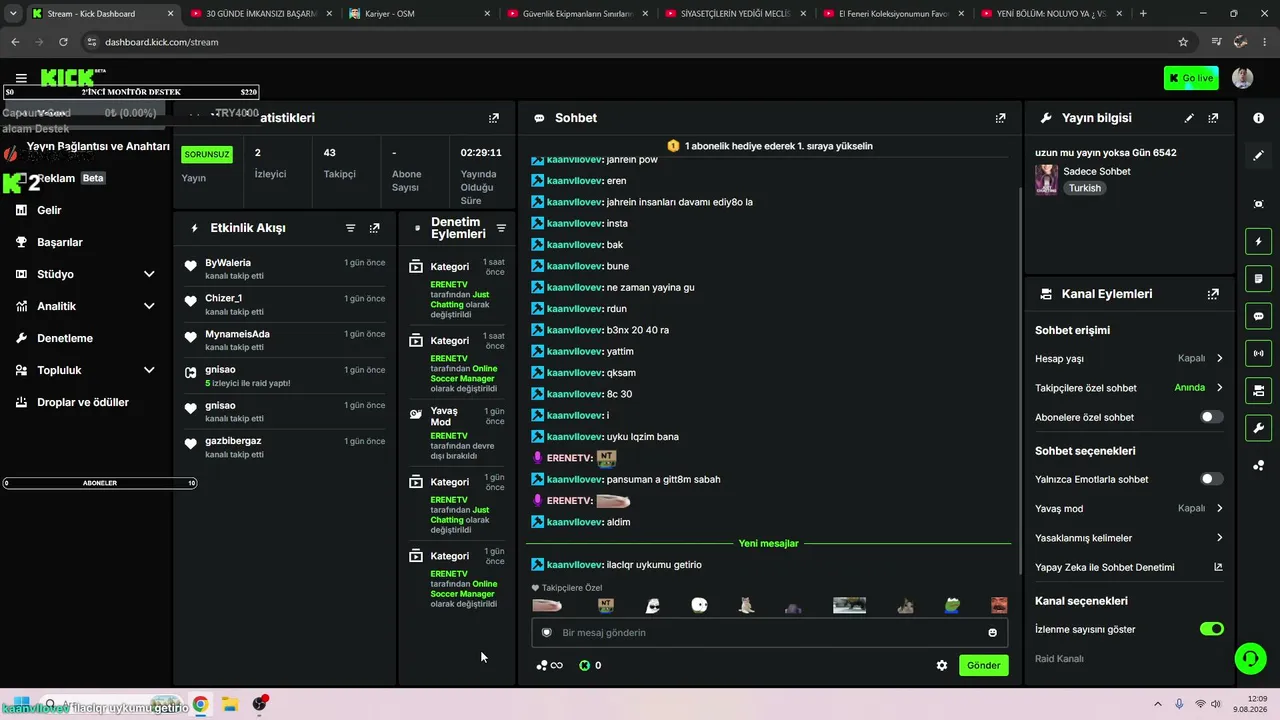This screenshot has height=720, width=1280.
Task: Open the user profile avatar
Action: (x=1243, y=78)
